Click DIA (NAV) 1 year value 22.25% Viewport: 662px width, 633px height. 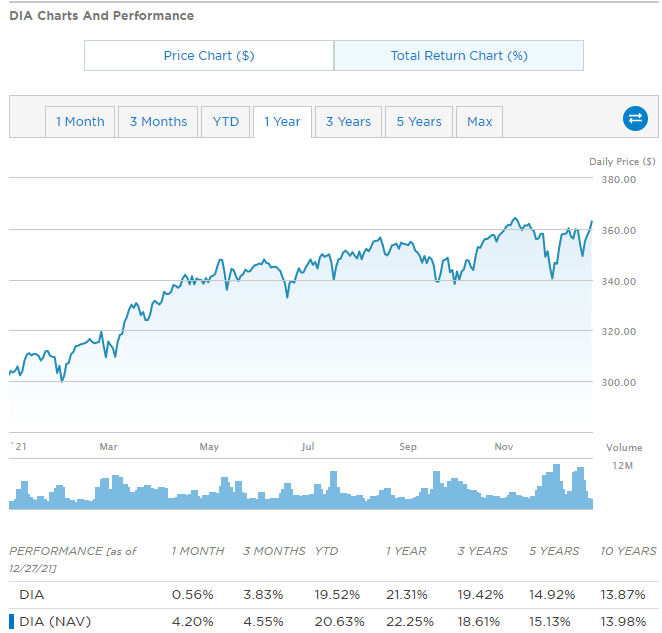pos(410,622)
